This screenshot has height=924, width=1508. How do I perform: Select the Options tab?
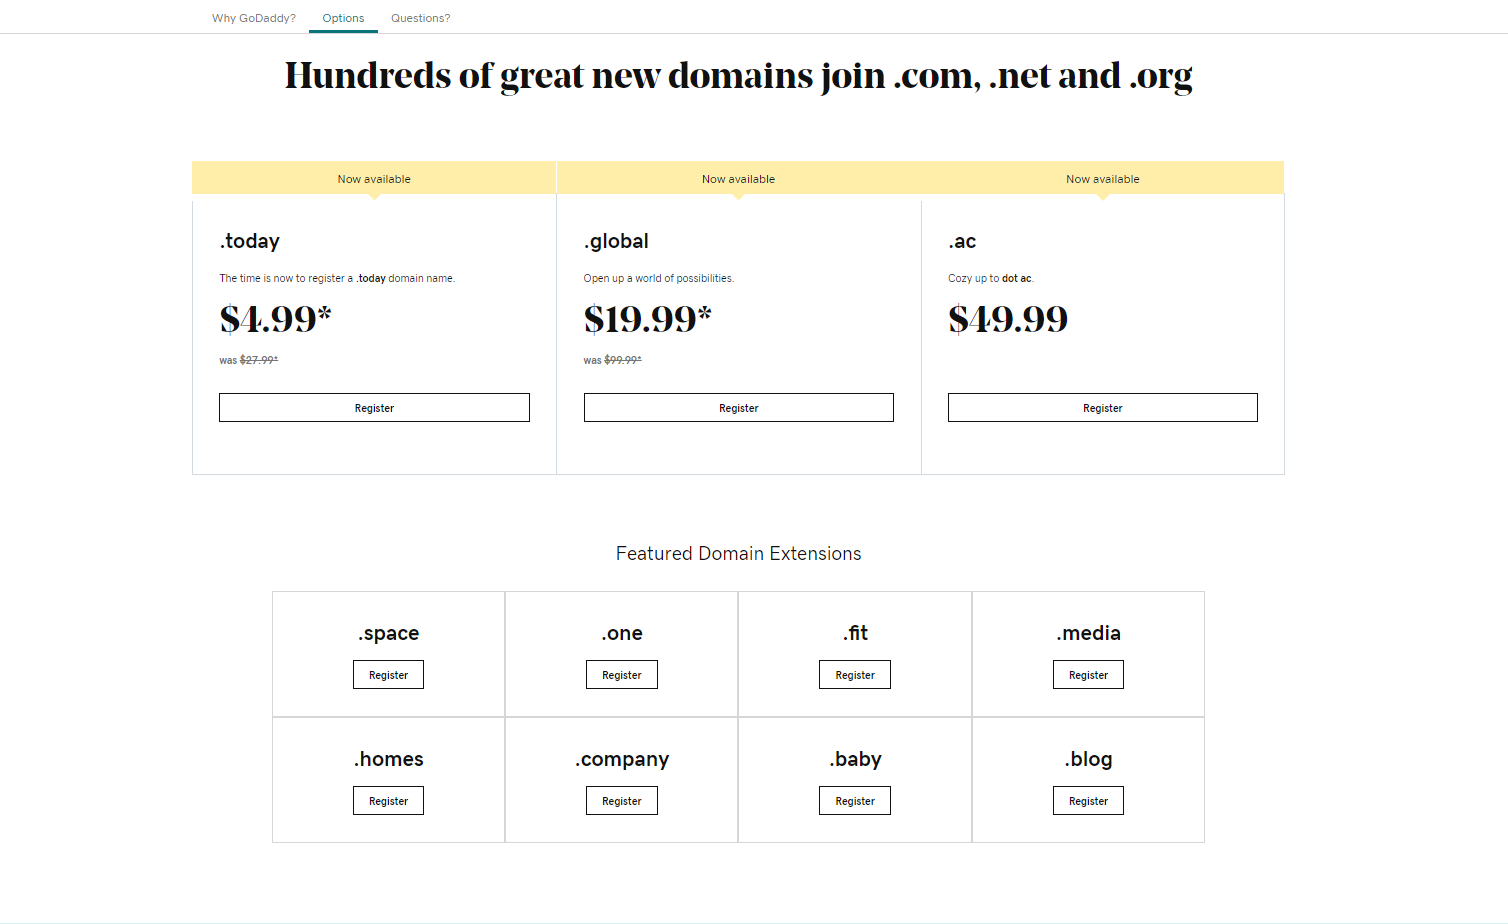coord(343,17)
